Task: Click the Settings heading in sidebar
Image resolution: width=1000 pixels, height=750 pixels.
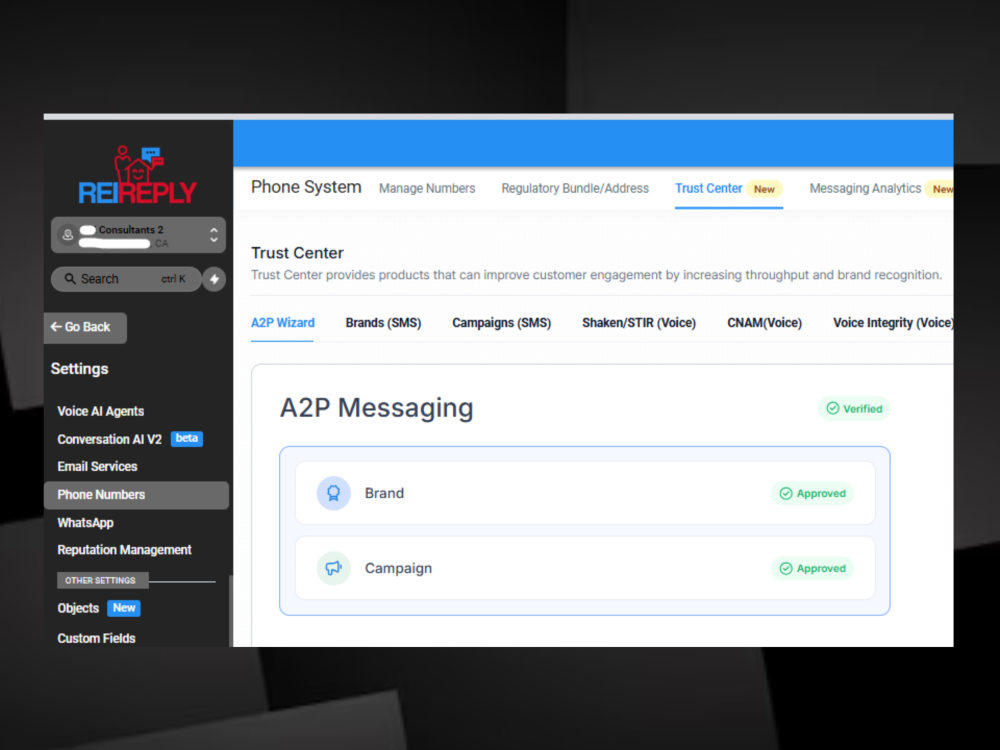Action: pyautogui.click(x=80, y=369)
